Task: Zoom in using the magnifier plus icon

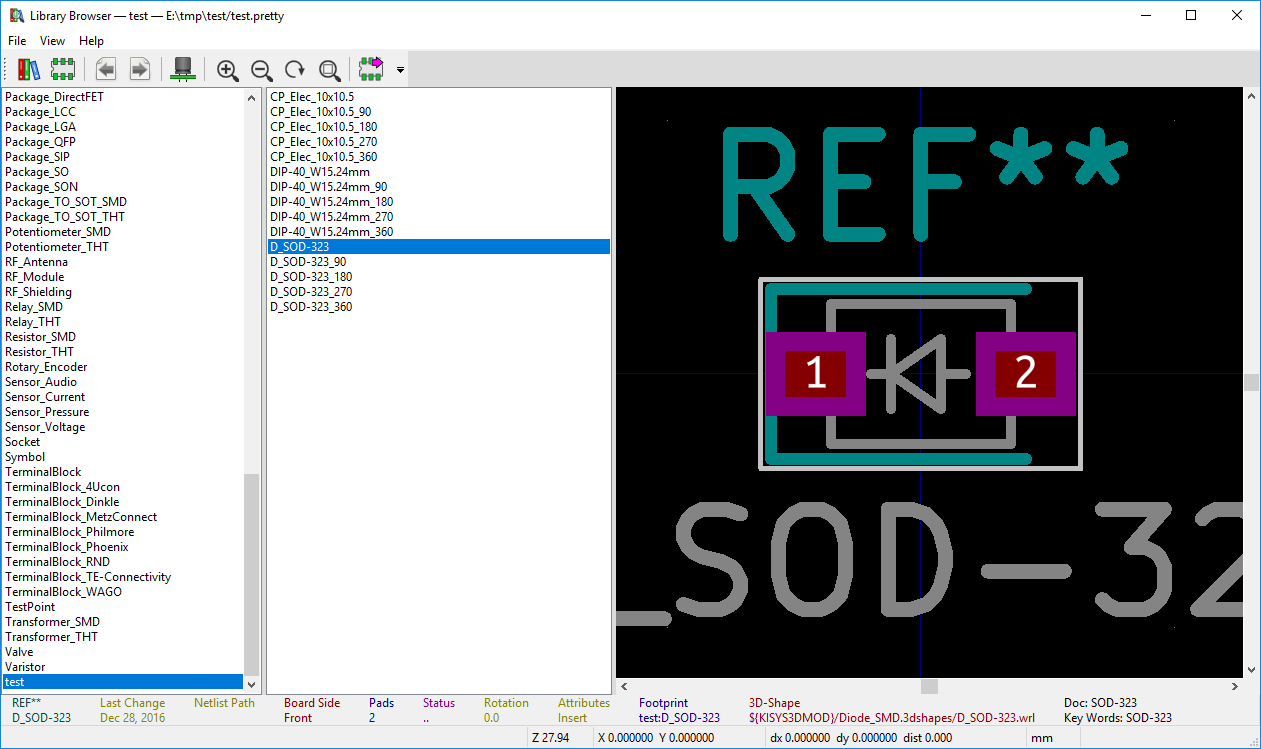Action: click(x=228, y=69)
